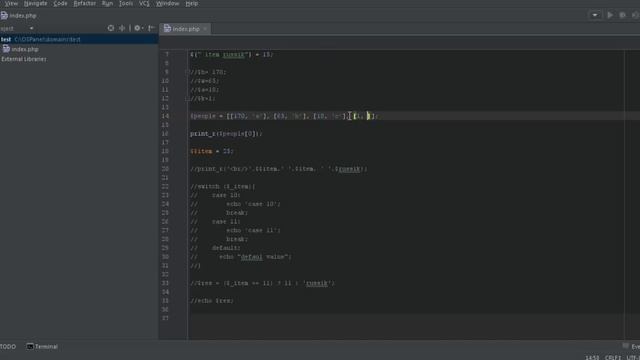Open the View menu

pos(11,3)
